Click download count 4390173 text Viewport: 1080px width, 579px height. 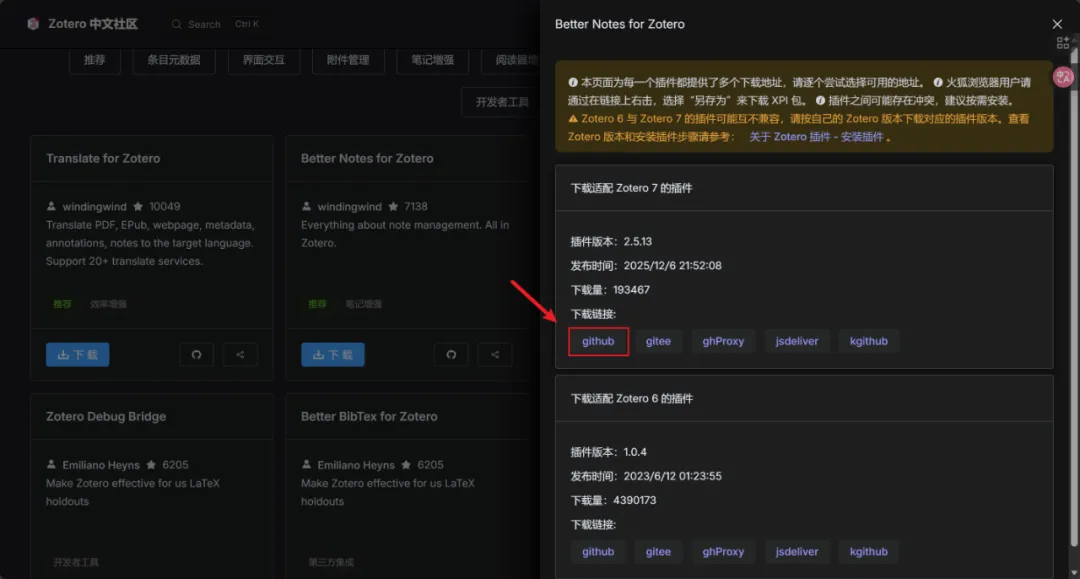point(614,501)
